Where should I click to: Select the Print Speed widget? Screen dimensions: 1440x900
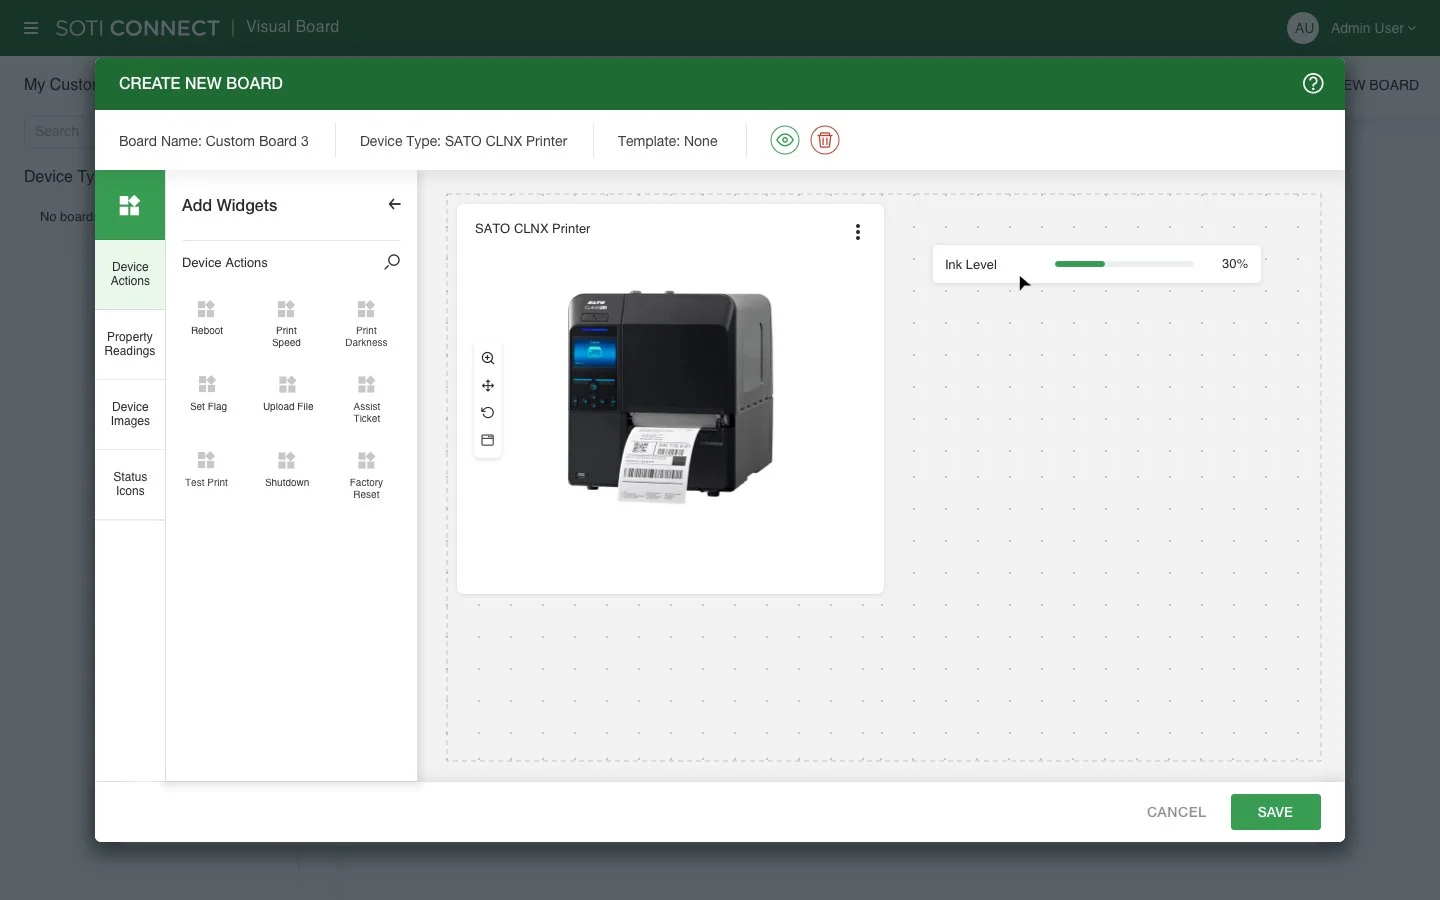286,323
